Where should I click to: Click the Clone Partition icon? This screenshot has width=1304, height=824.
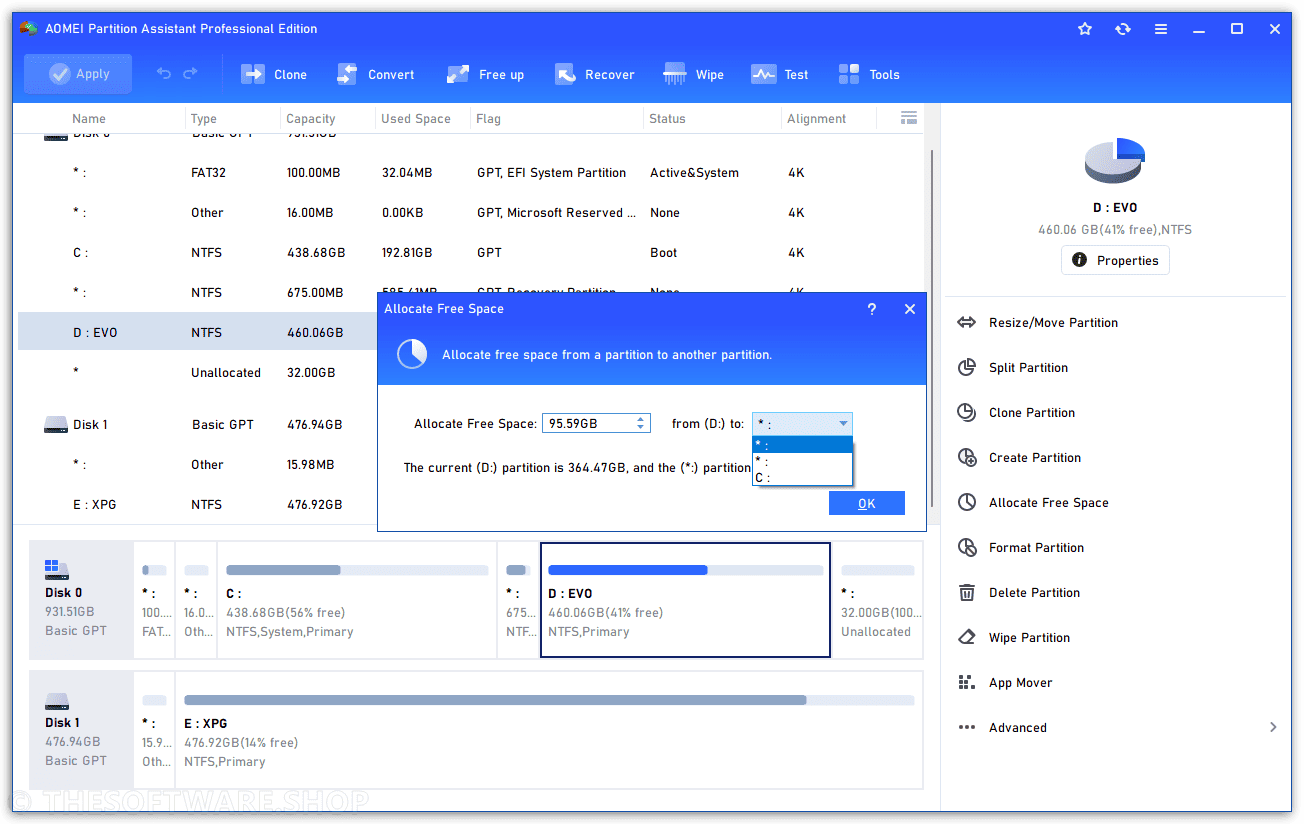click(x=967, y=412)
